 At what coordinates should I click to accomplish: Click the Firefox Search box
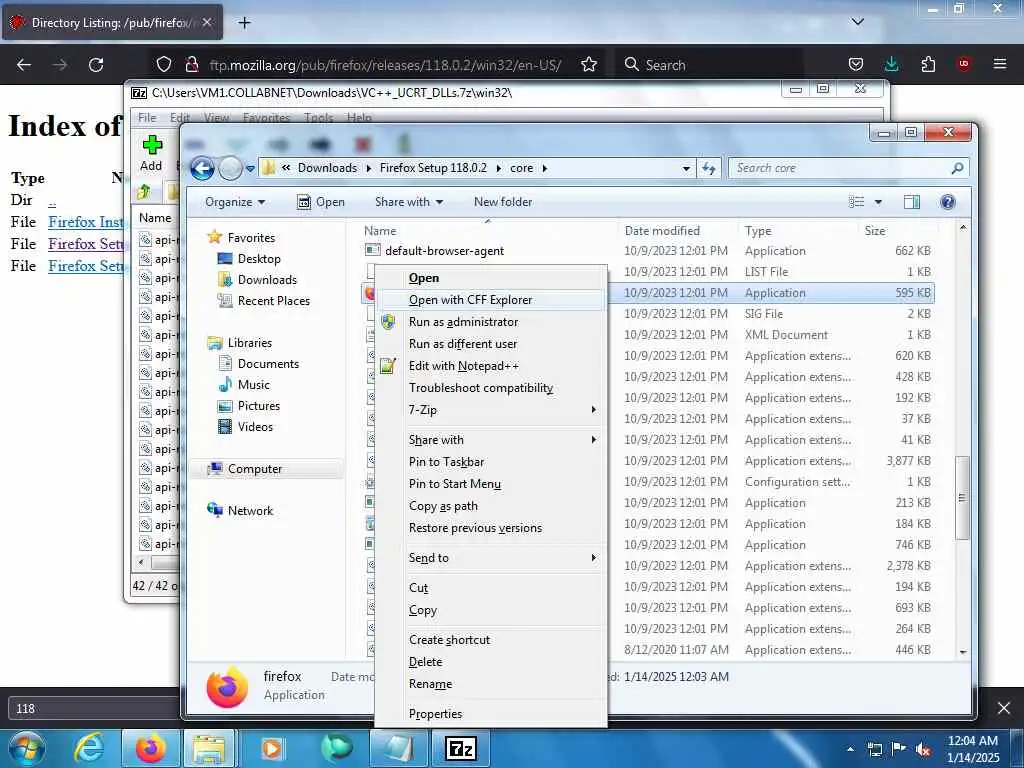[x=711, y=65]
